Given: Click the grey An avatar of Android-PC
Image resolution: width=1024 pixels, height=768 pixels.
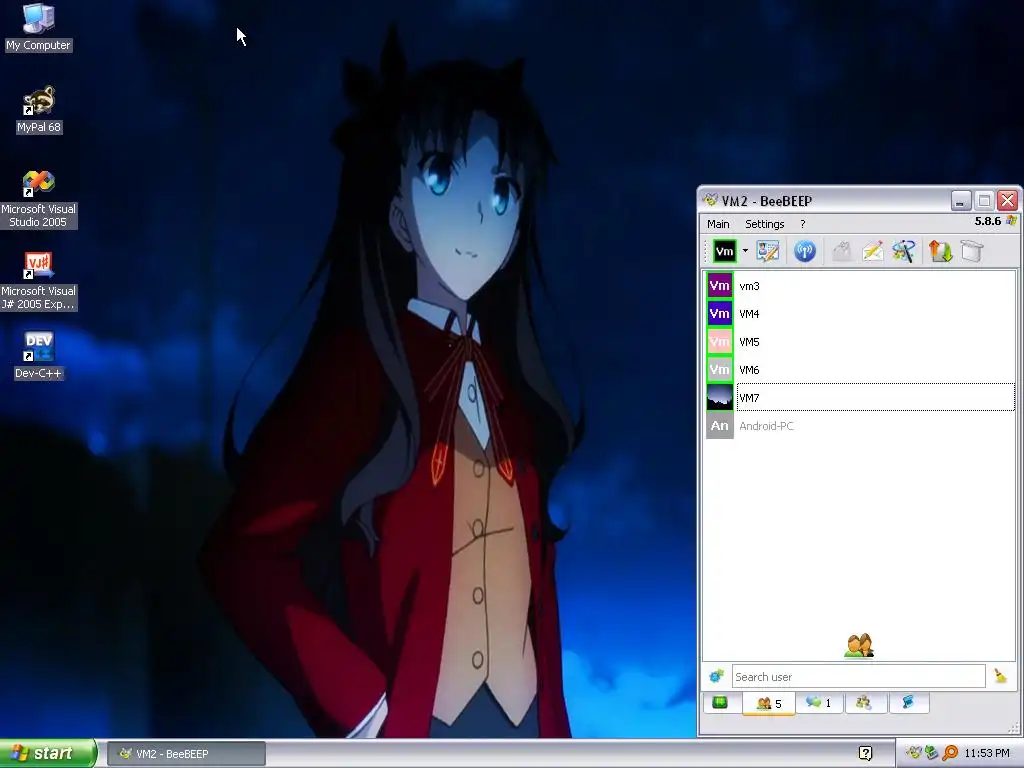Looking at the screenshot, I should pos(720,426).
